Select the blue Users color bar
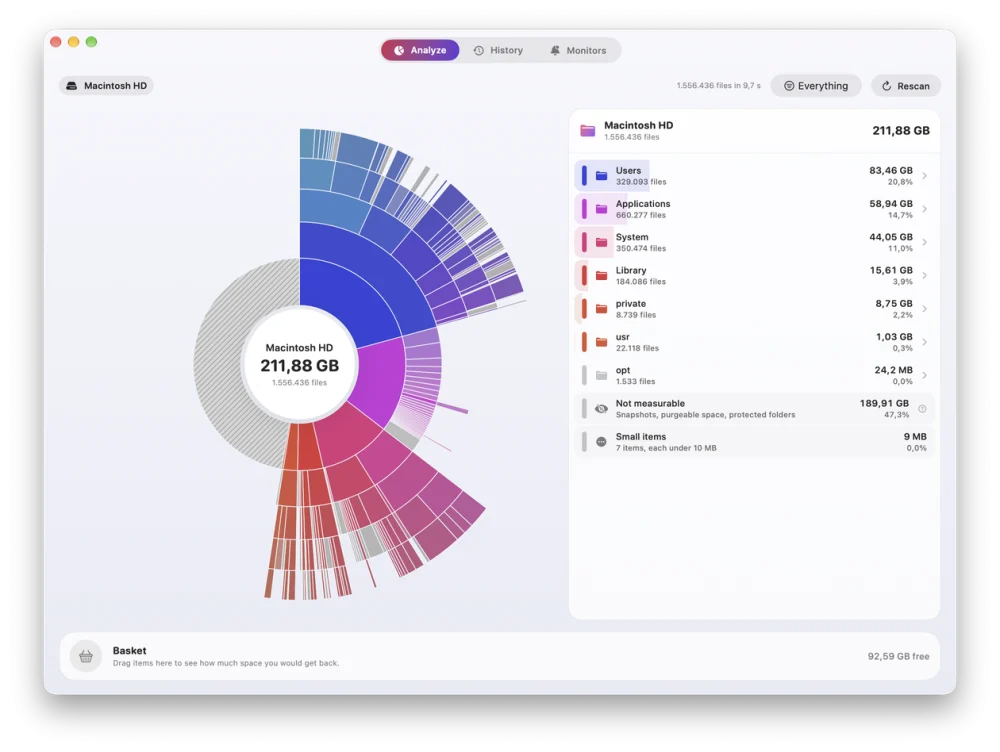1000x752 pixels. click(x=584, y=175)
